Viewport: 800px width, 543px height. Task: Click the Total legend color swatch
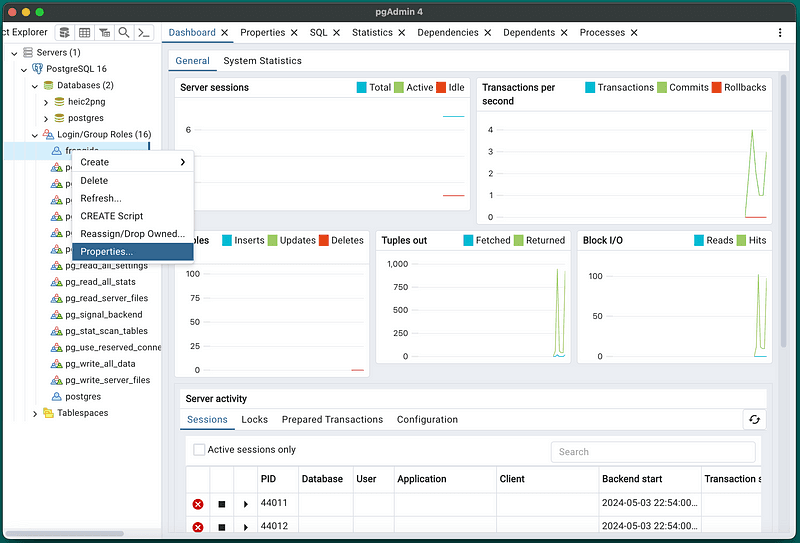pos(362,88)
